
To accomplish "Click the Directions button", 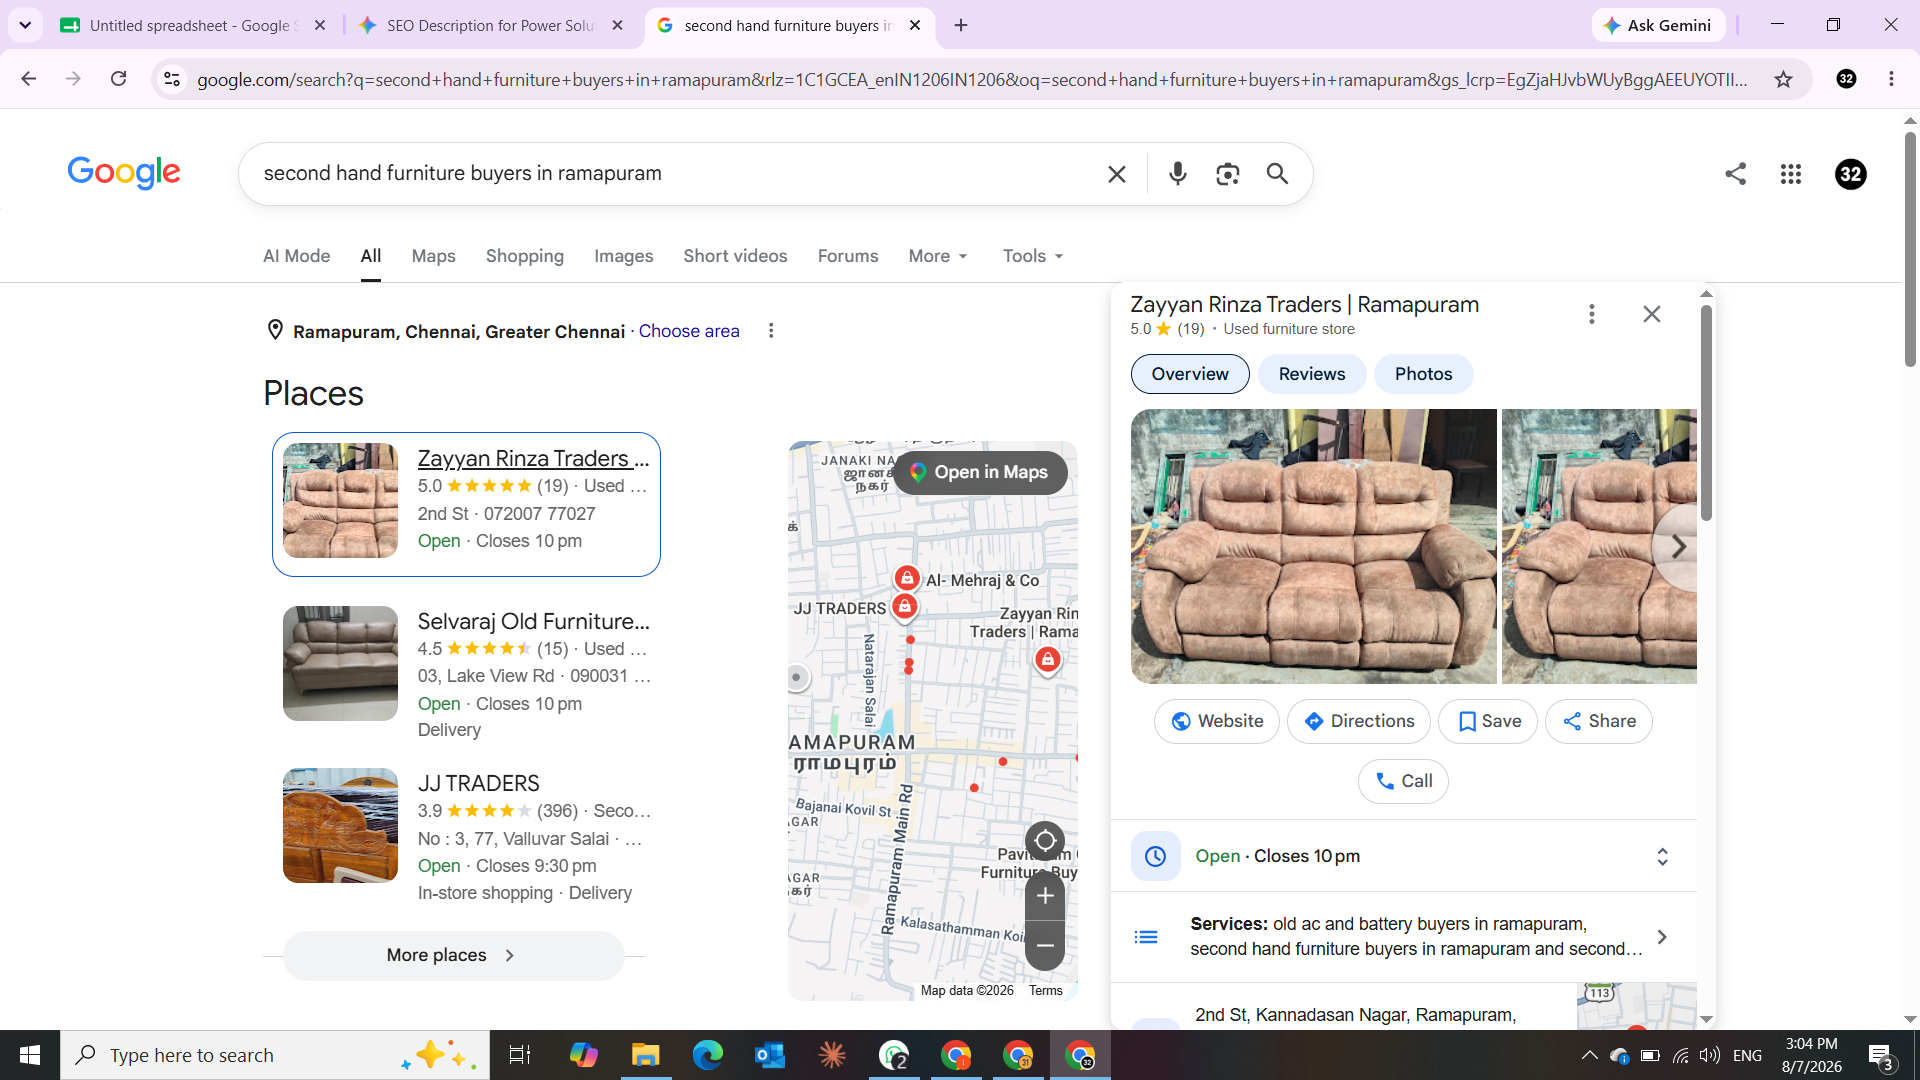I will (x=1359, y=721).
